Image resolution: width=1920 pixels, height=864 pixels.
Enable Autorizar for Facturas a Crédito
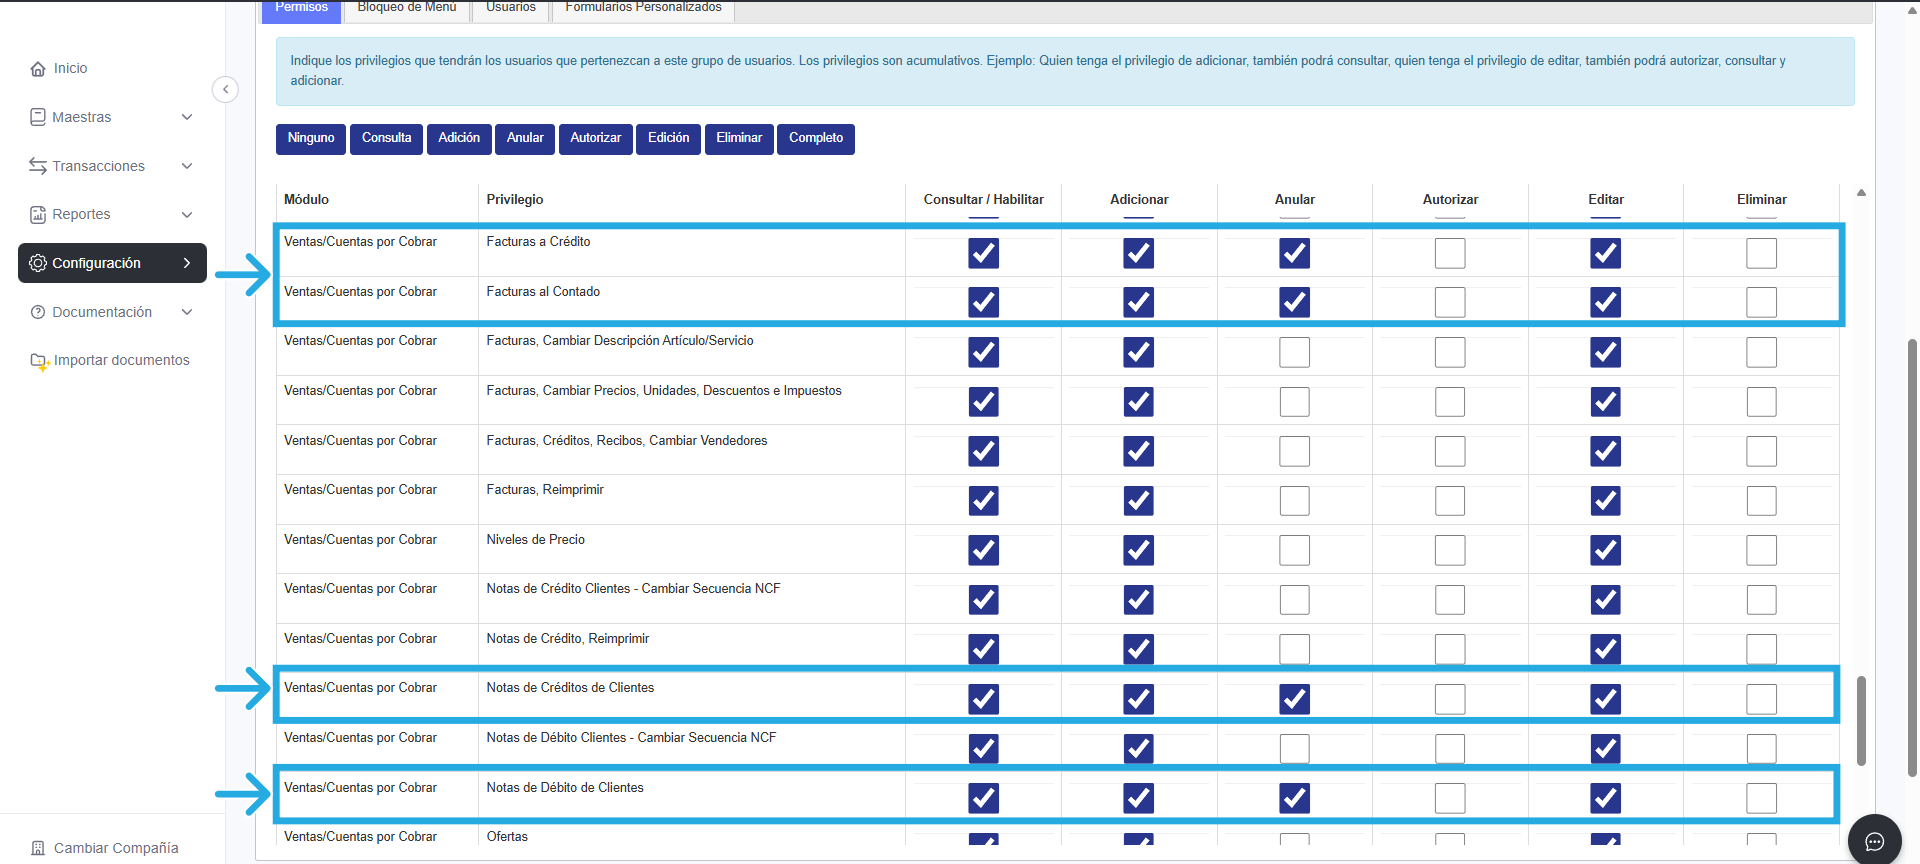tap(1449, 253)
